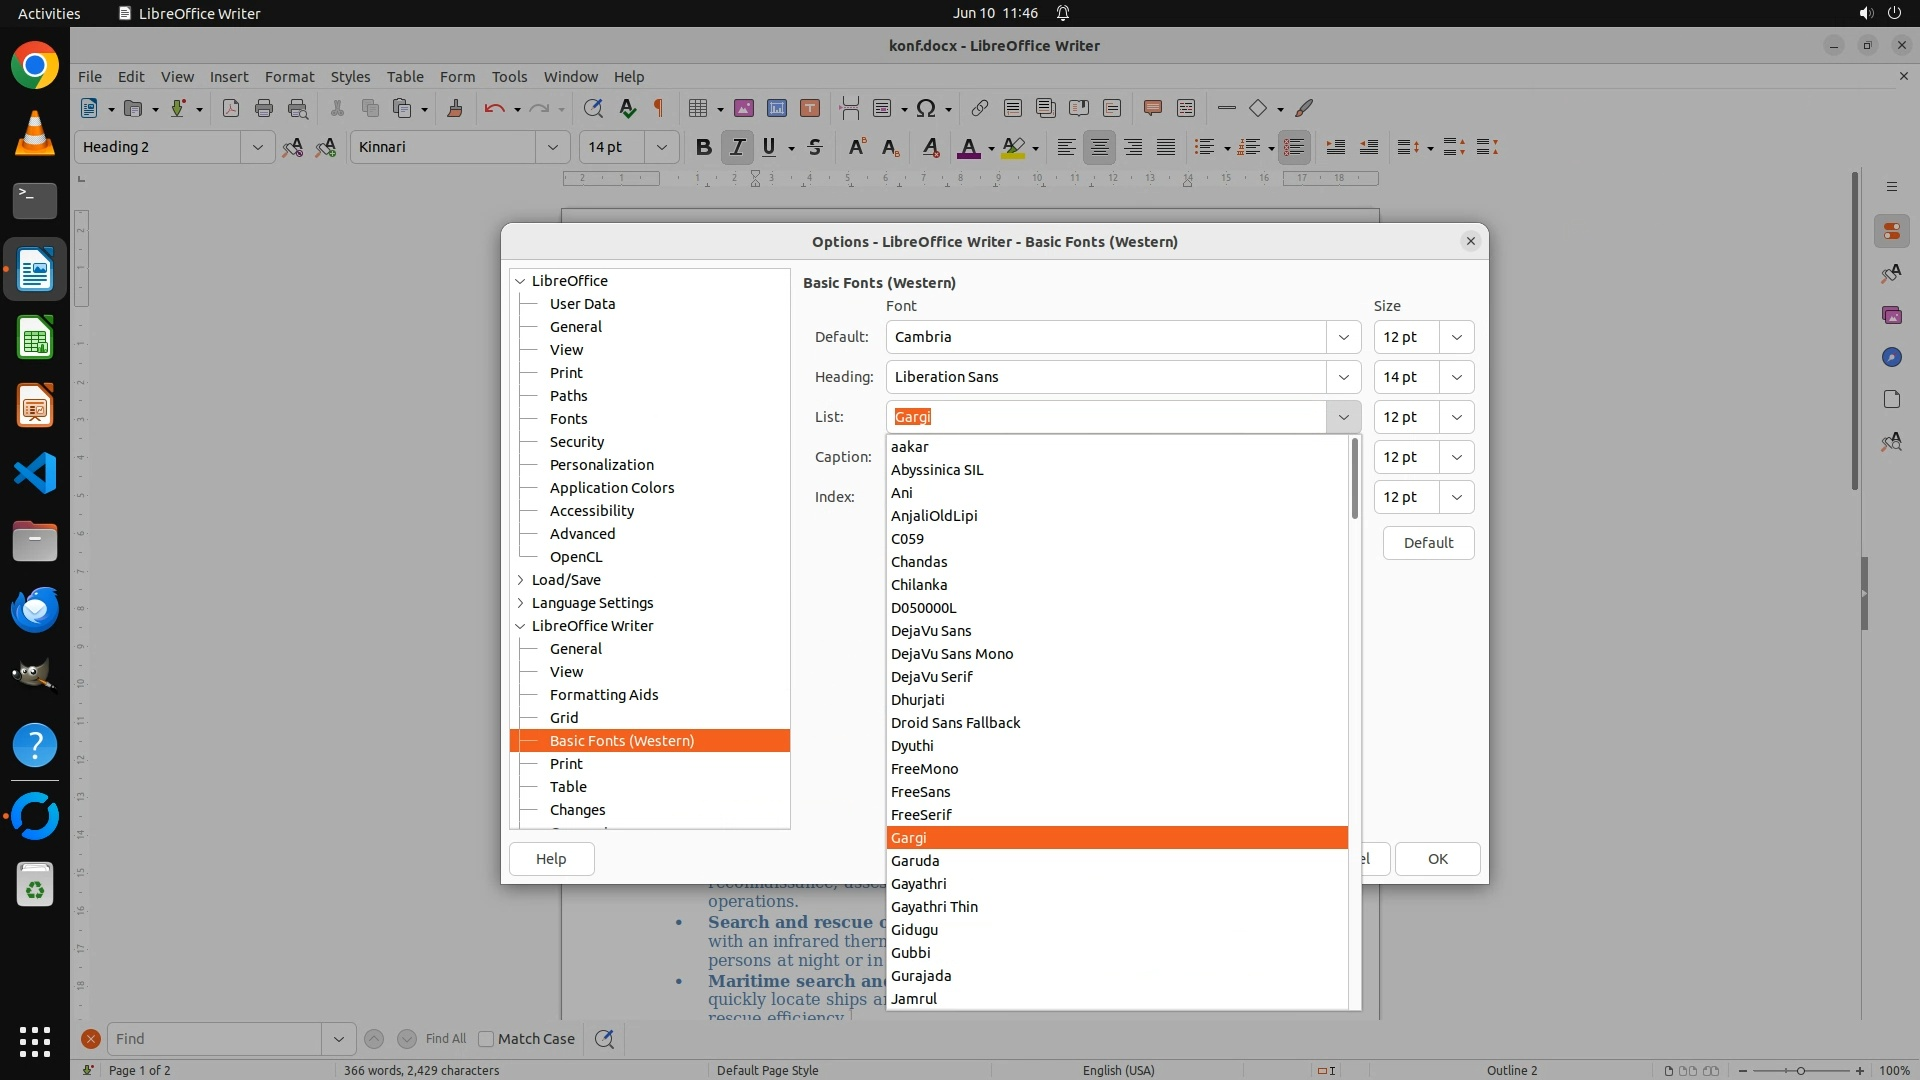
Task: Open the Tools menu
Action: click(x=509, y=77)
